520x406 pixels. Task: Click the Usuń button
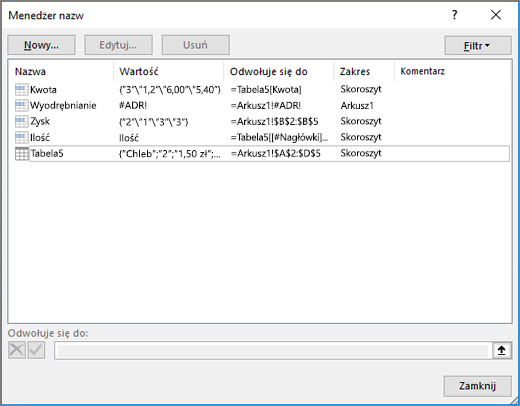[196, 45]
